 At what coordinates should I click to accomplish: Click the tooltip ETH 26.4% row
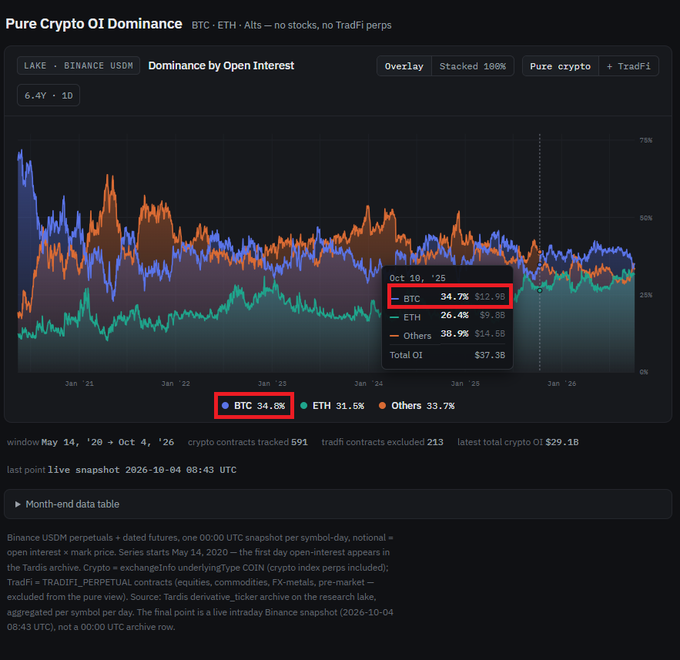click(x=448, y=316)
